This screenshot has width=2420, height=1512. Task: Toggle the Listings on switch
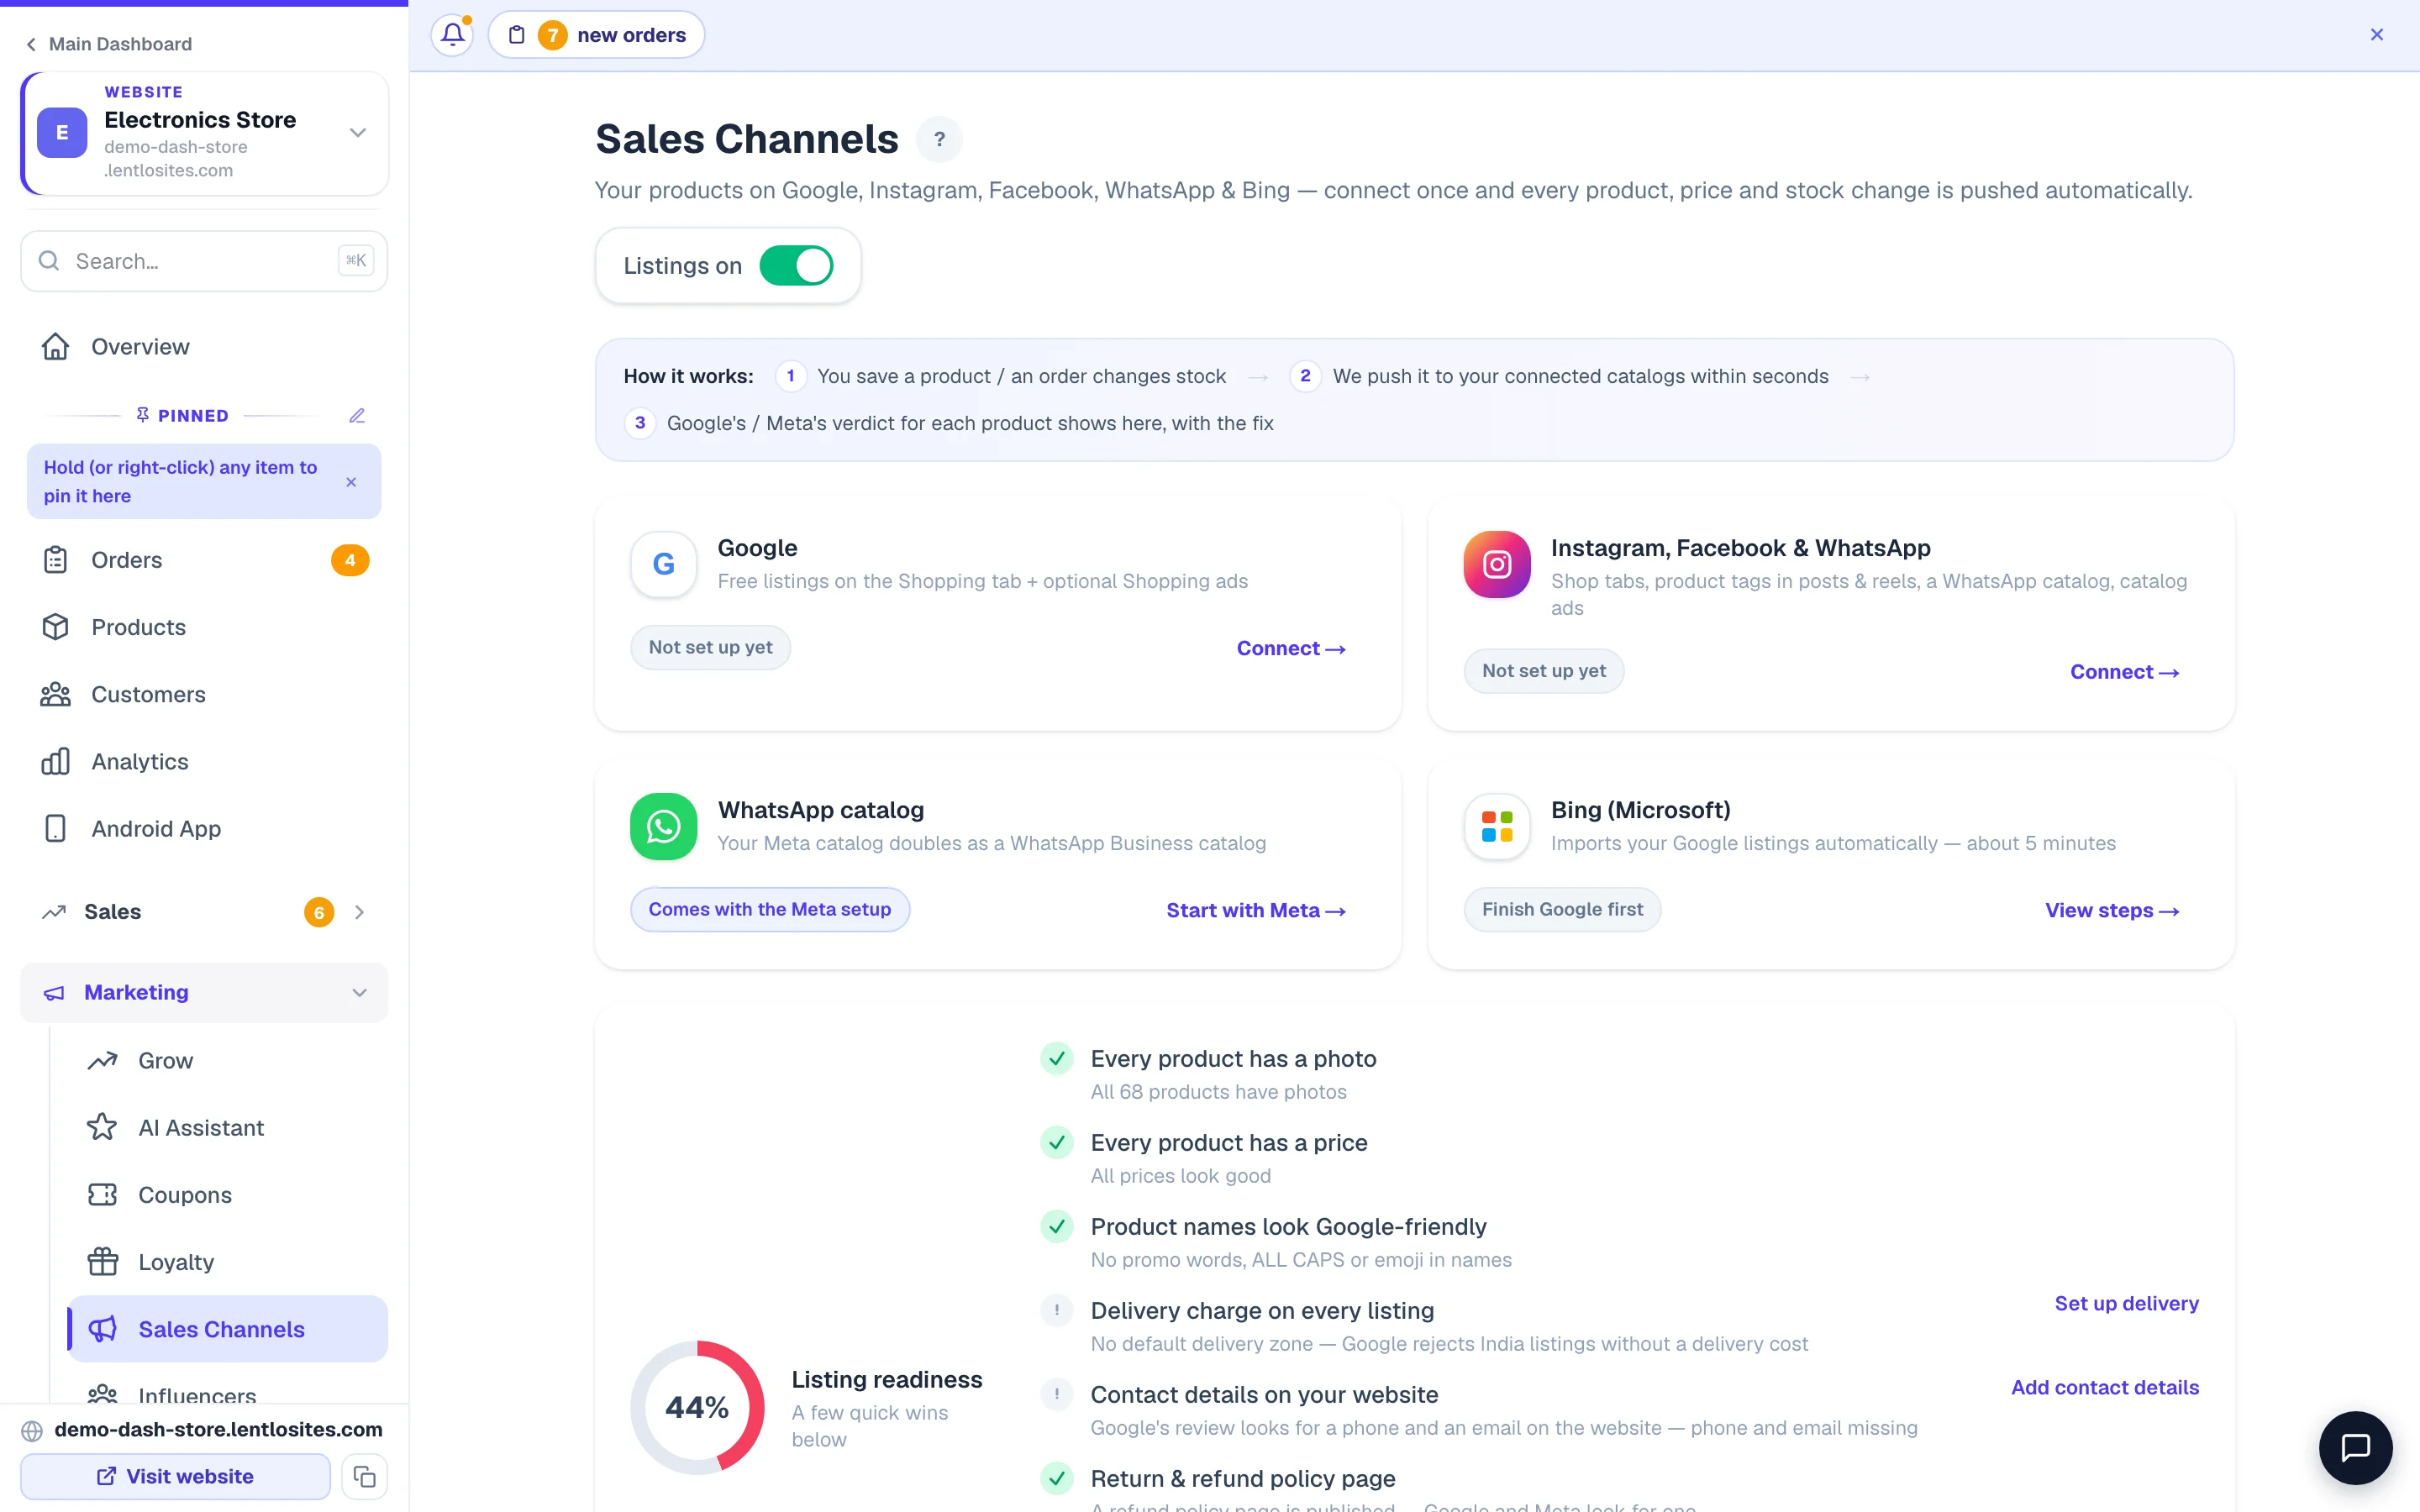coord(796,266)
